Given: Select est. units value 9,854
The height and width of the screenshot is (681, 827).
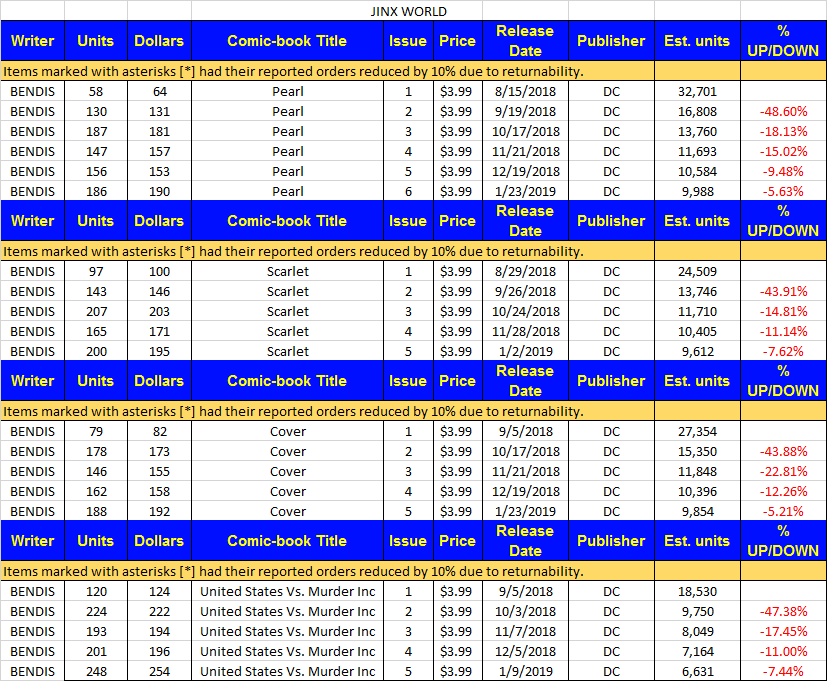Looking at the screenshot, I should tap(697, 512).
